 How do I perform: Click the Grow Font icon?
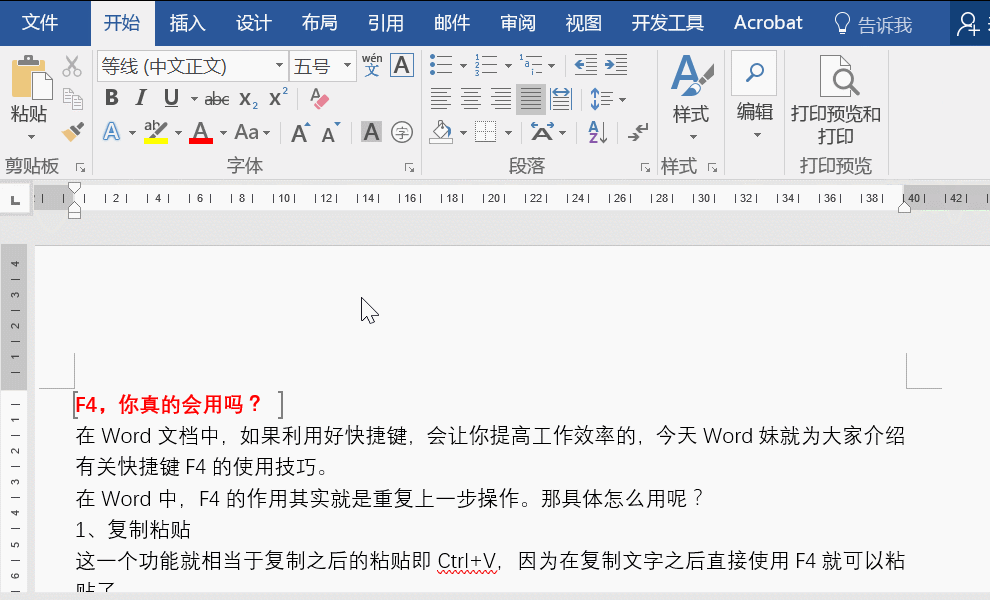[301, 132]
